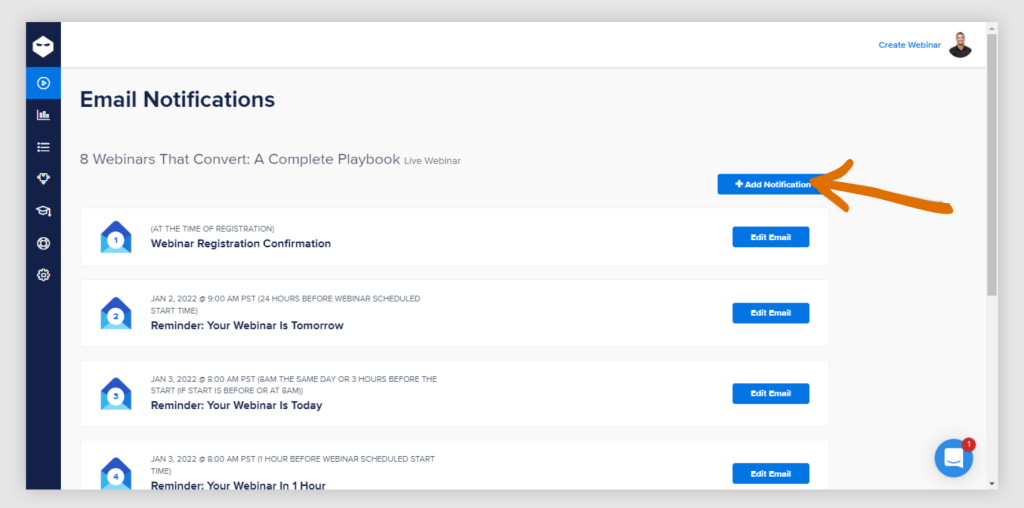
Task: Open the graduation cap training icon
Action: (x=43, y=211)
